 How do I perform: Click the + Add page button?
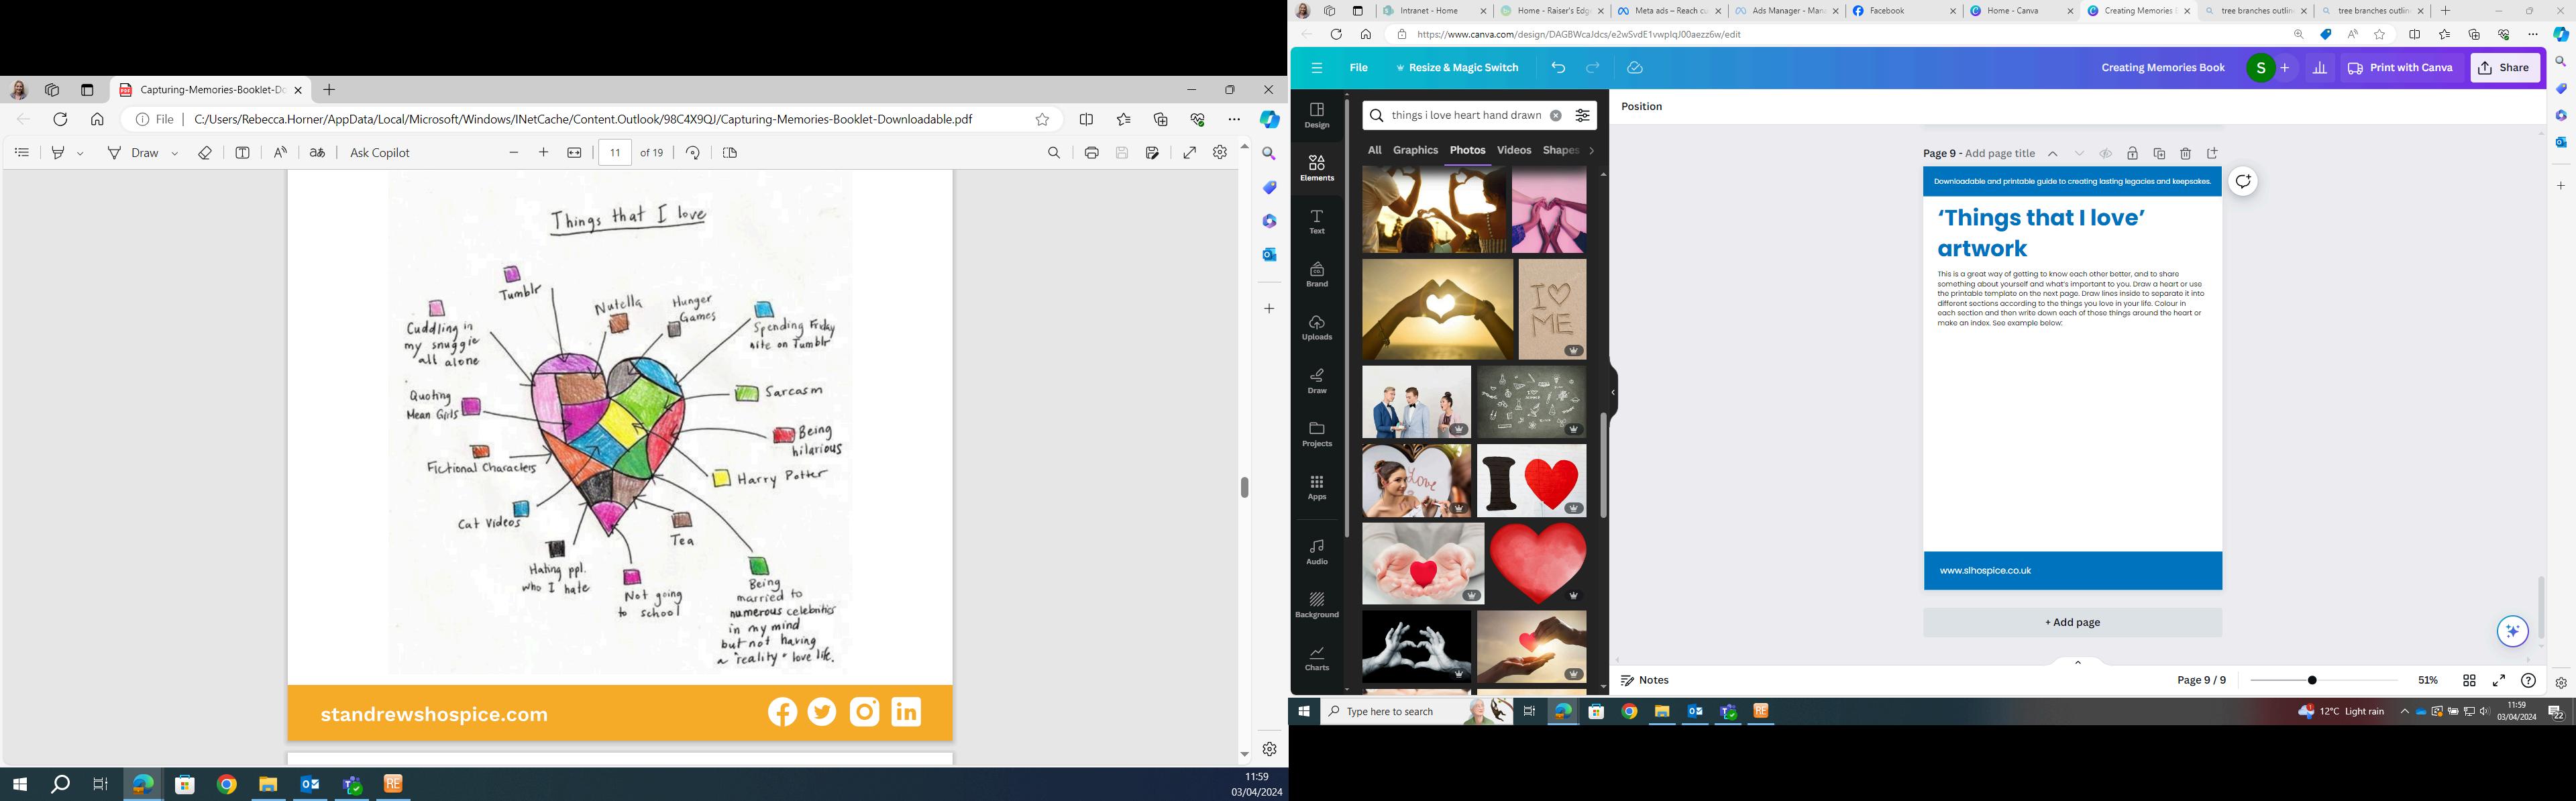tap(2072, 622)
